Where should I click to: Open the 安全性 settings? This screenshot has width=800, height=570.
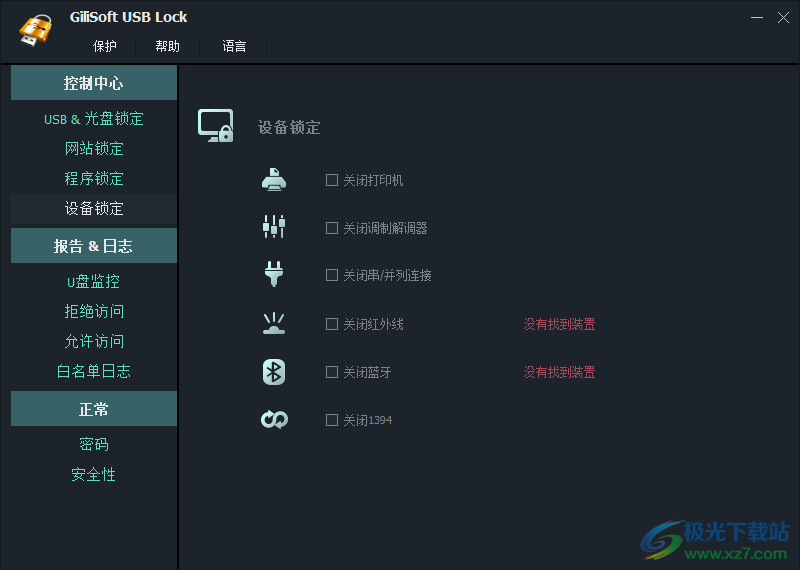pyautogui.click(x=94, y=475)
